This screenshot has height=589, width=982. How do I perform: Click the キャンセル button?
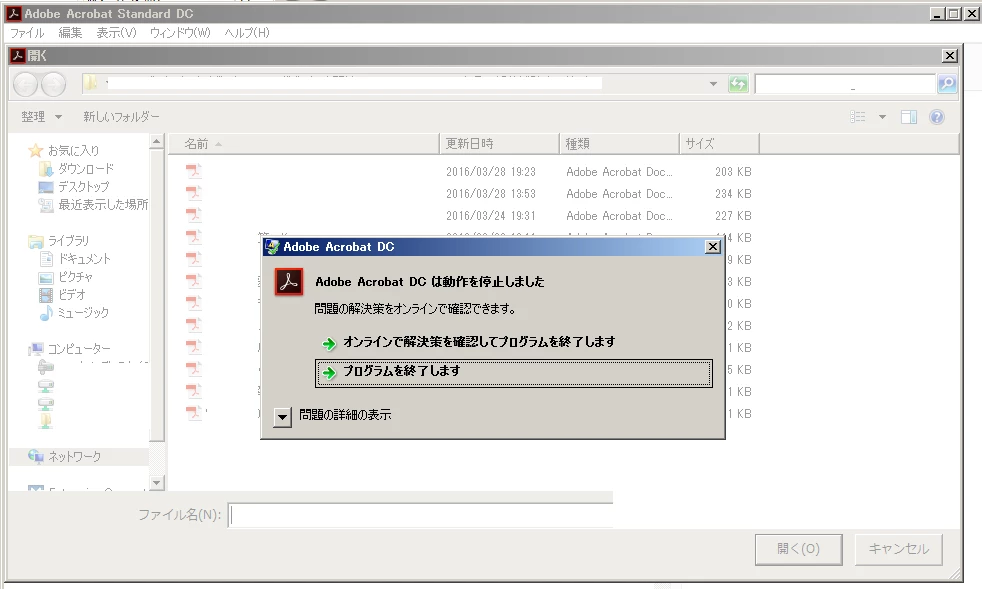899,550
